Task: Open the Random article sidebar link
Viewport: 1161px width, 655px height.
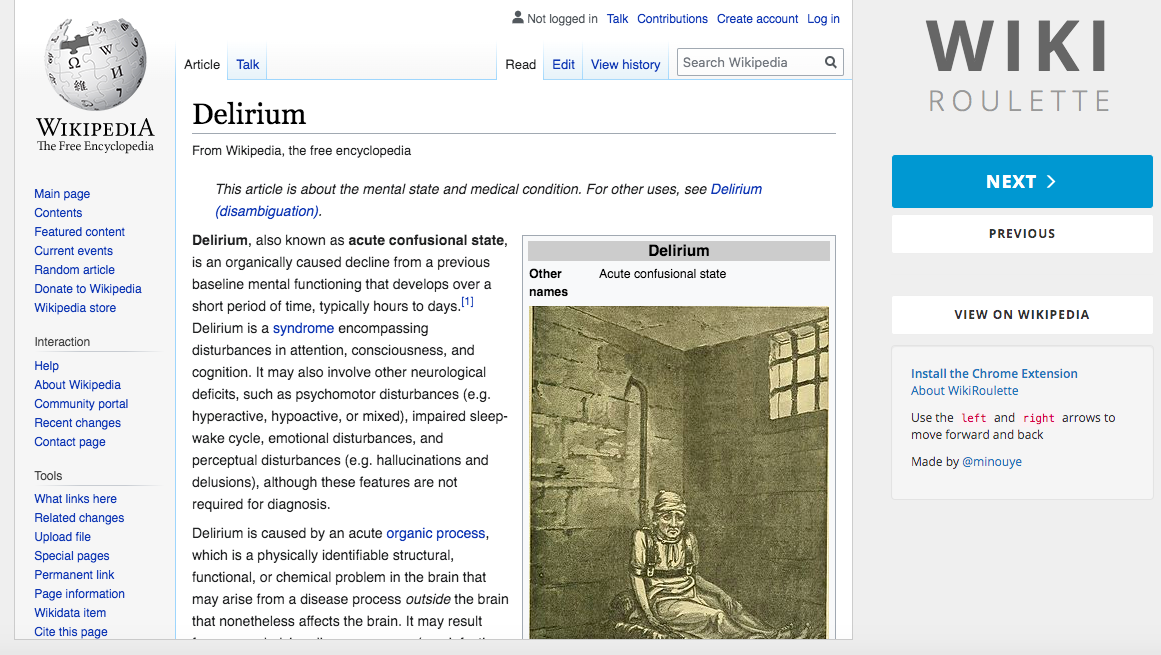Action: (x=74, y=270)
